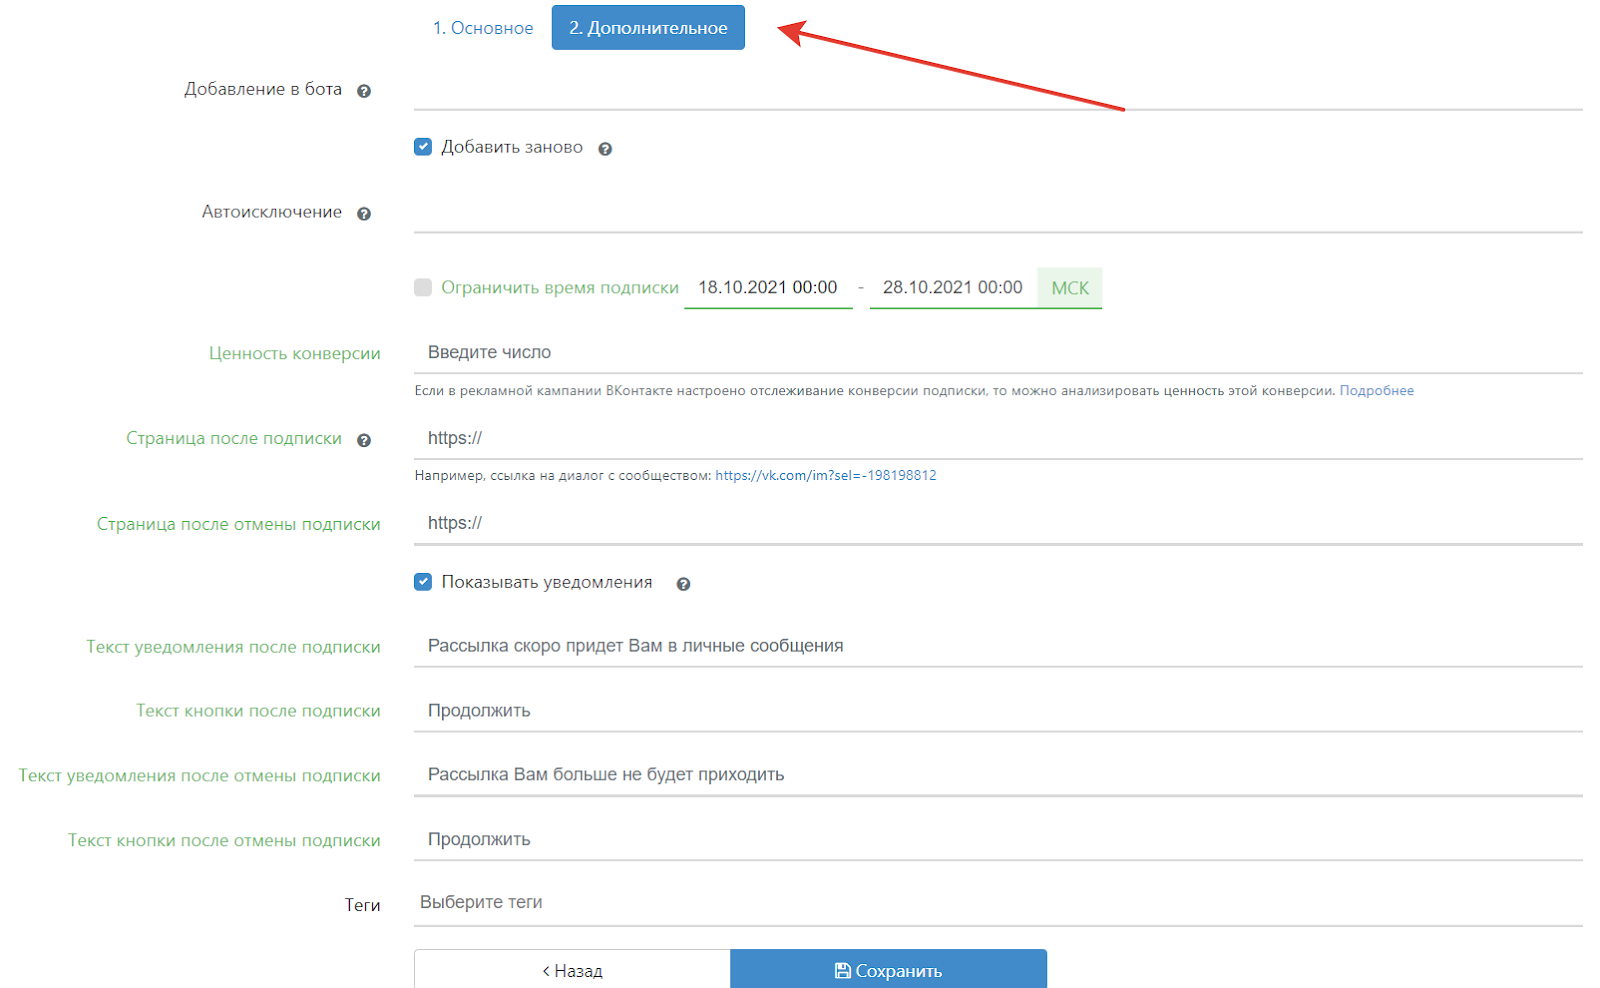Open the Автоисключение selection field
1600x988 pixels.
pos(997,213)
